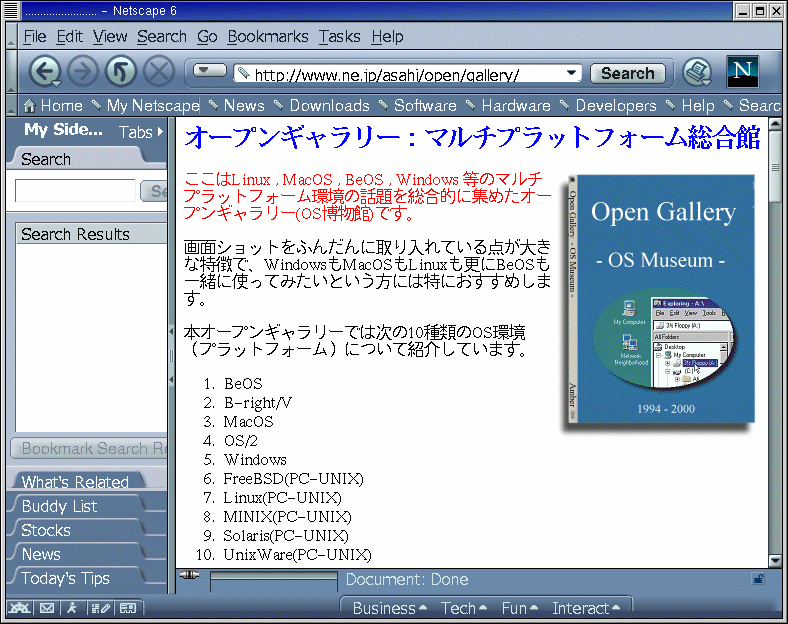
Task: Switch to the News sidebar tab
Action: 75,554
